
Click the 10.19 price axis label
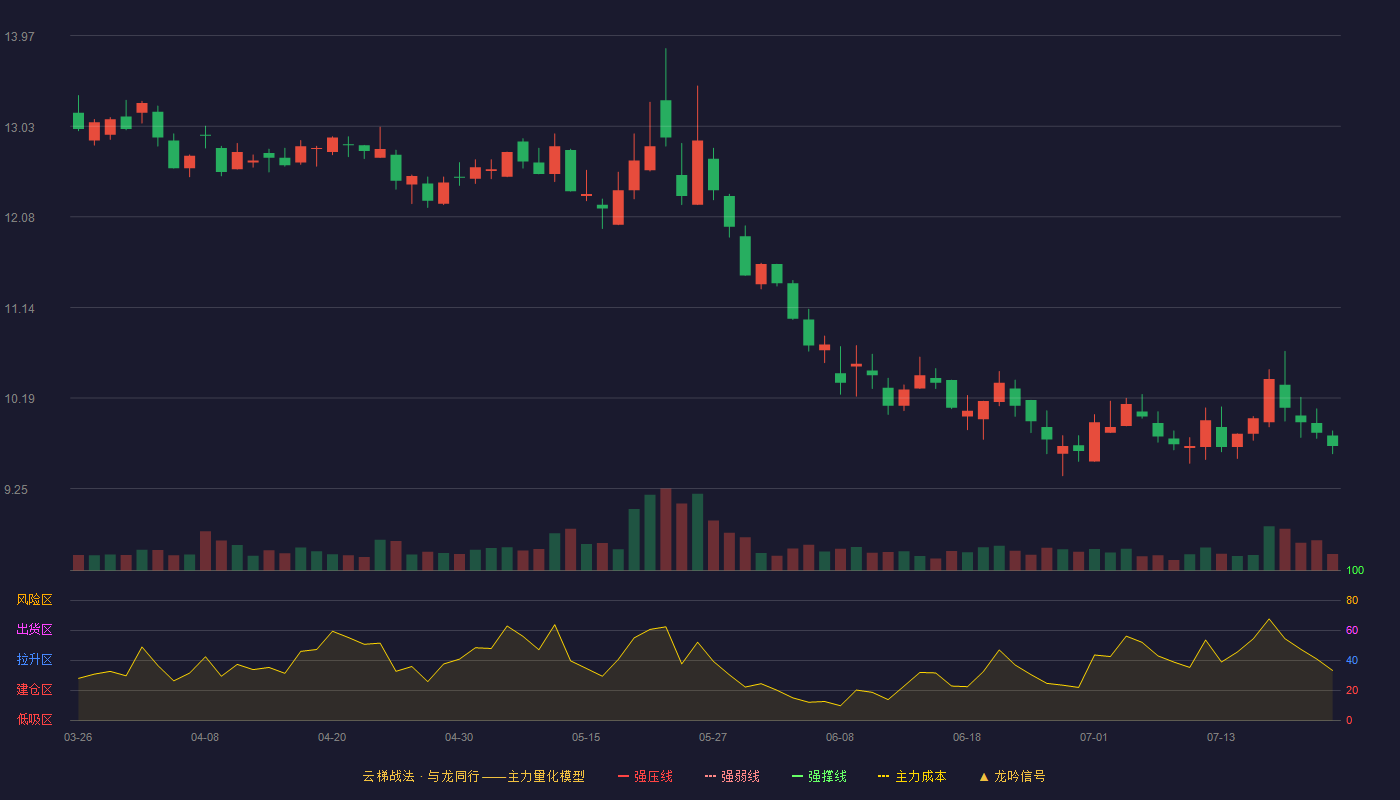coord(19,399)
